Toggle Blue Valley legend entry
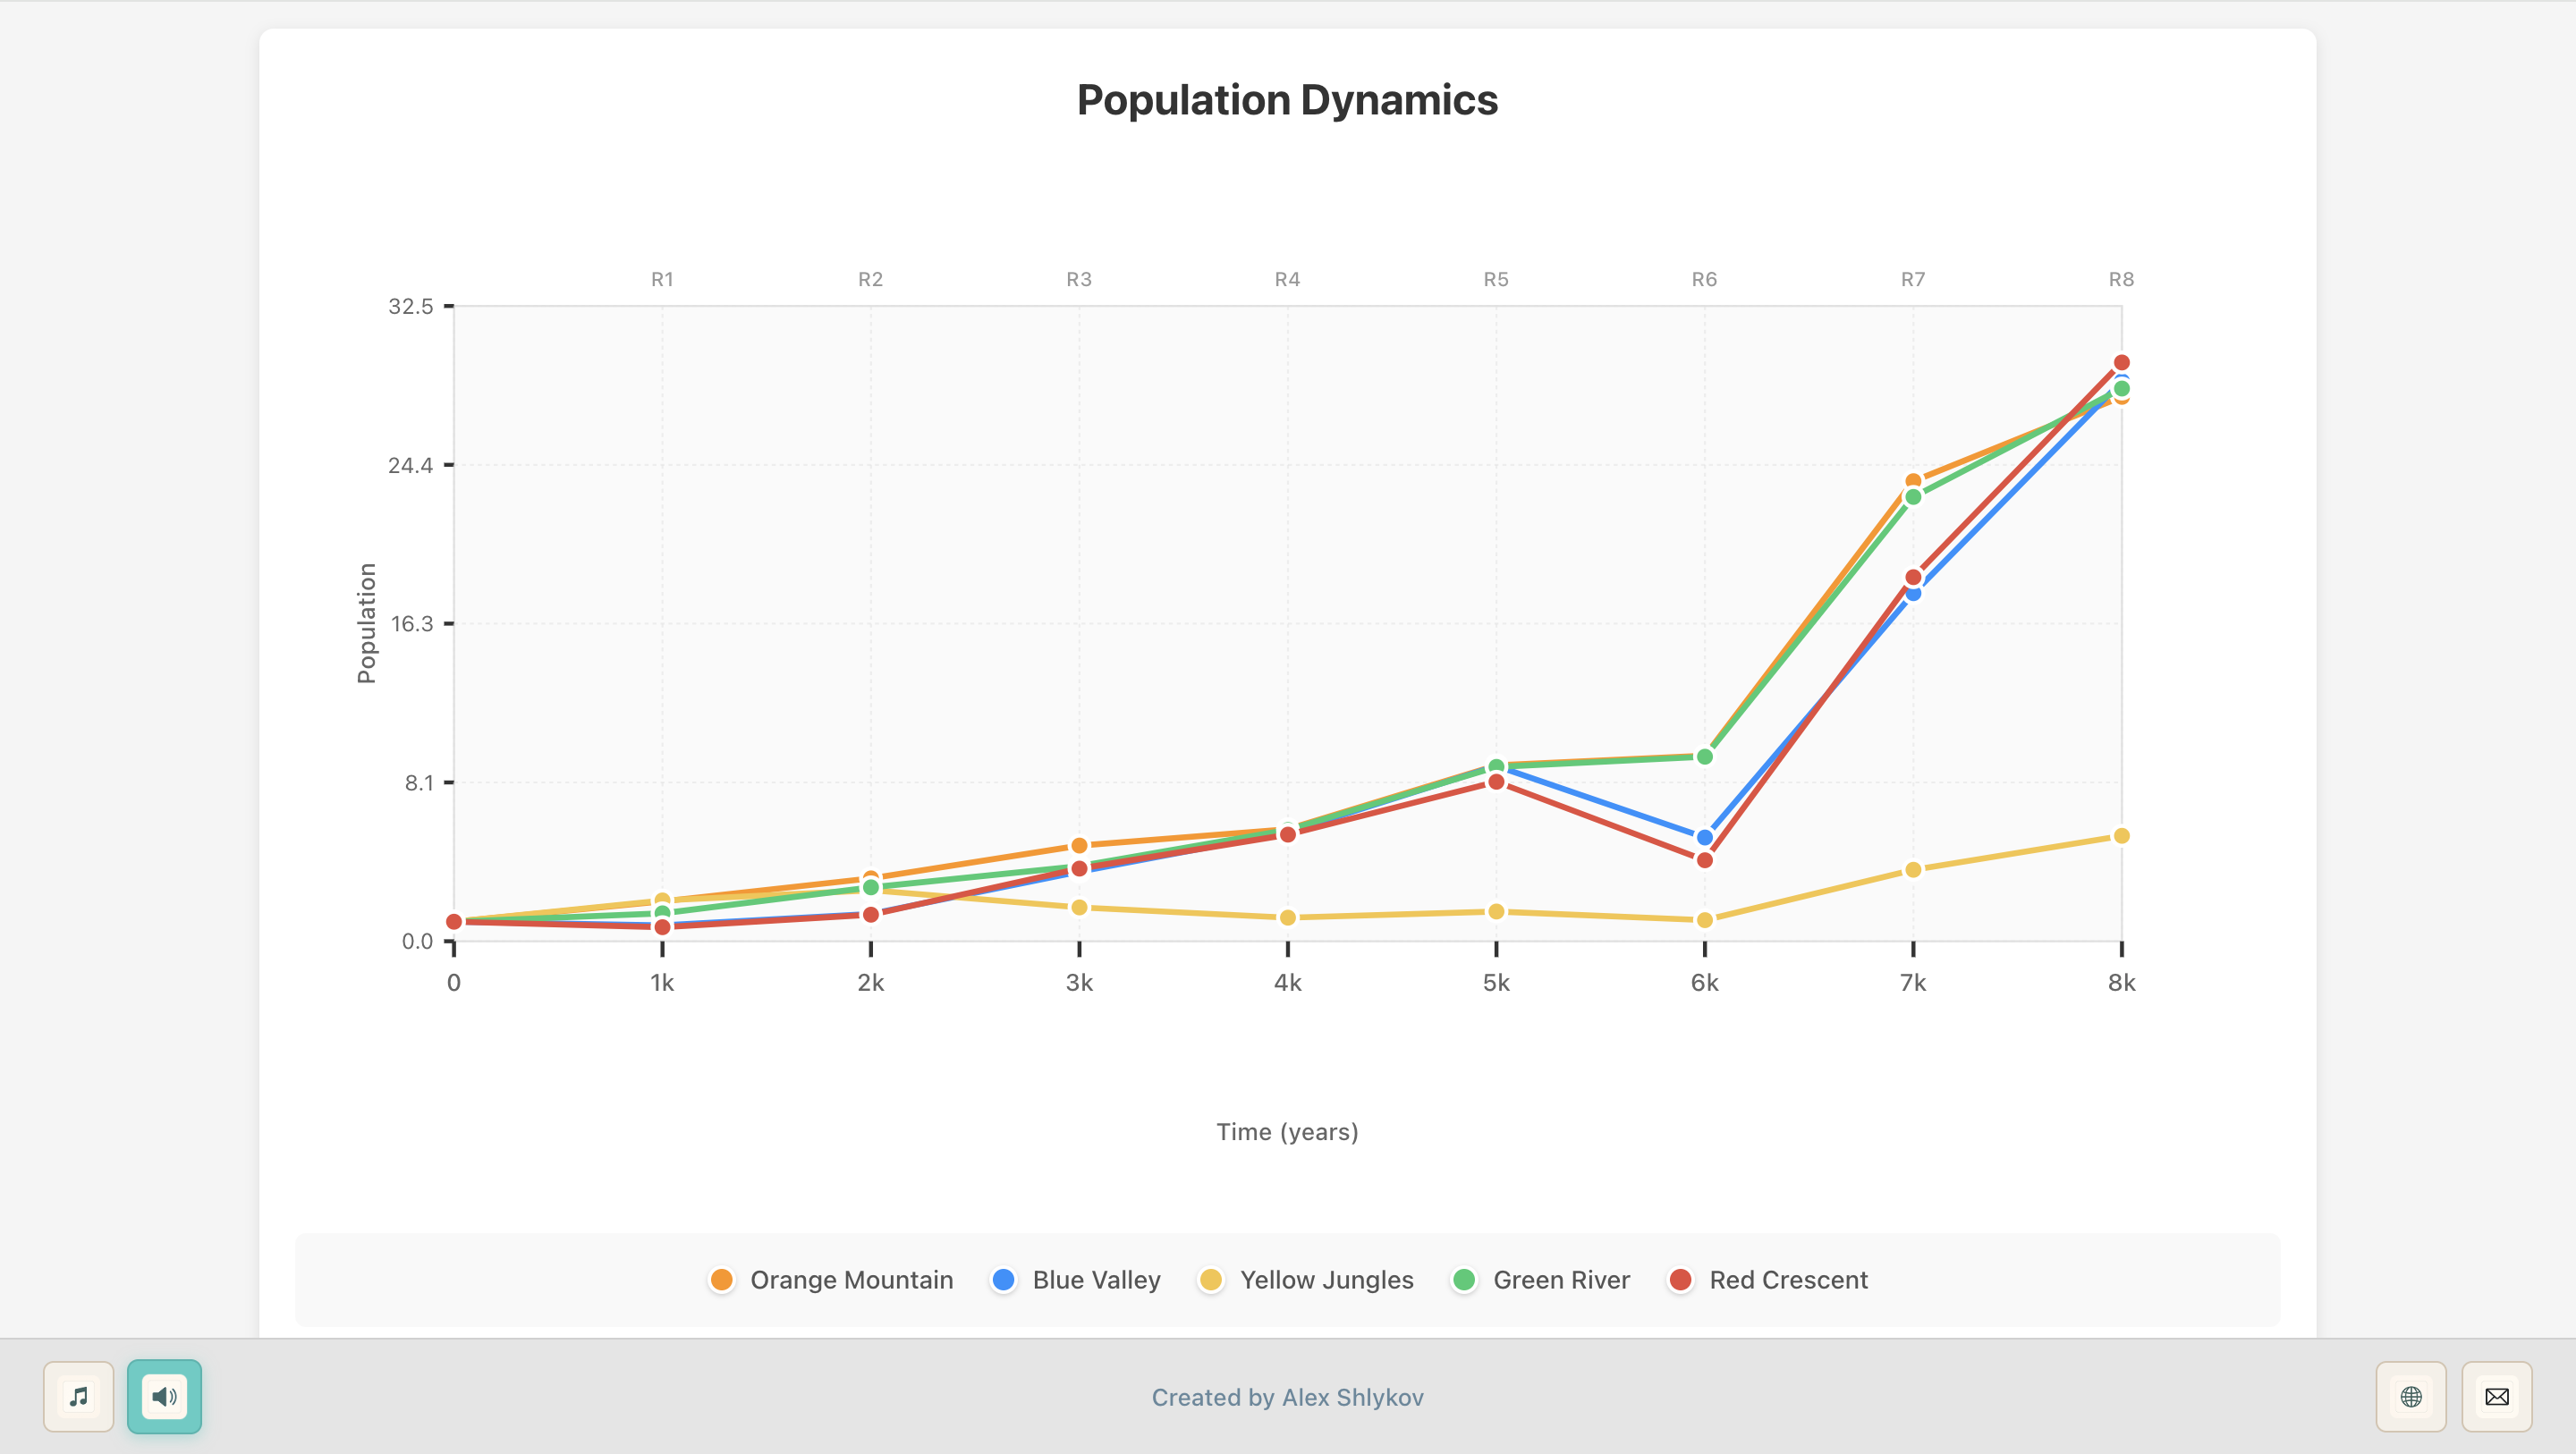2576x1454 pixels. (1096, 1280)
